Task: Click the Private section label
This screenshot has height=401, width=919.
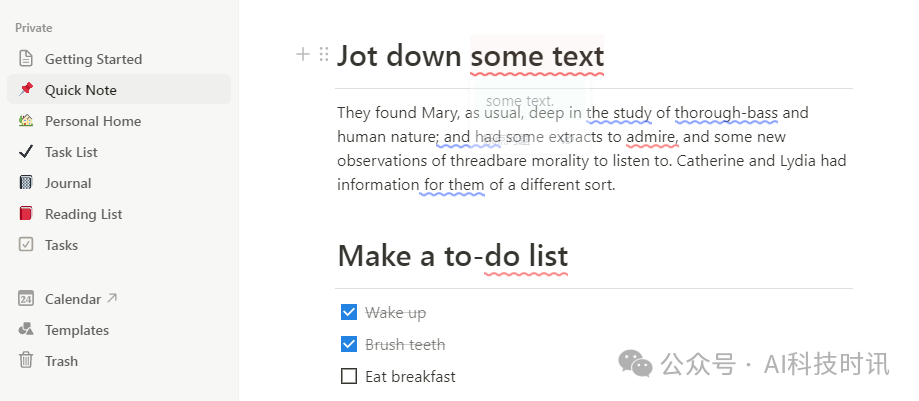Action: pos(34,28)
